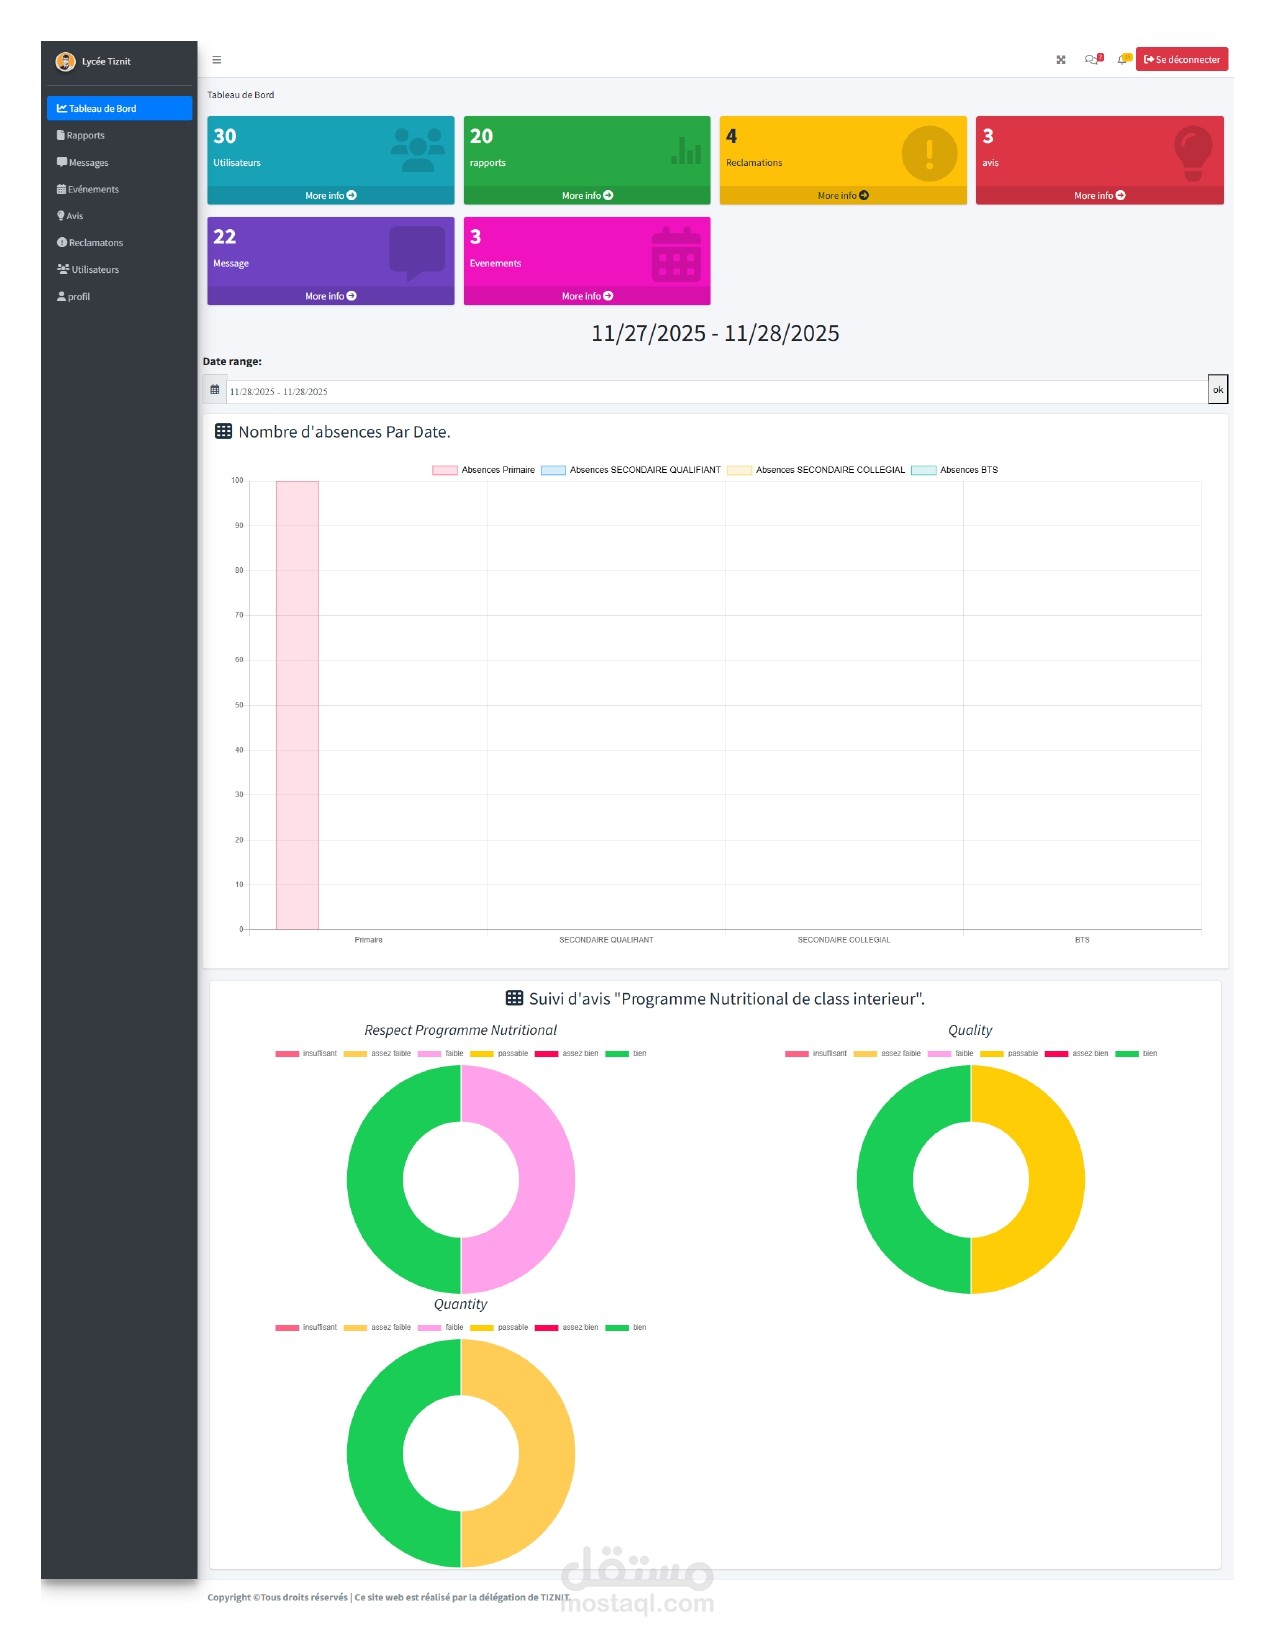
Task: Click More info on Reclamations card
Action: (x=843, y=196)
